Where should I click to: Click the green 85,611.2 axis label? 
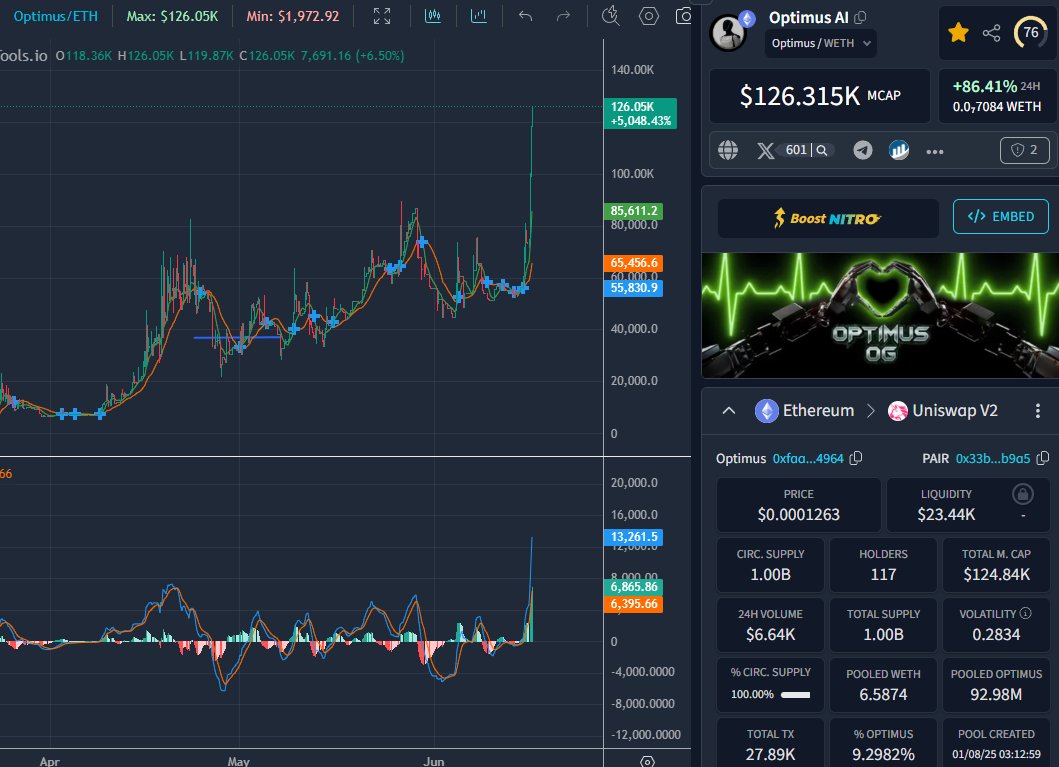pos(634,211)
